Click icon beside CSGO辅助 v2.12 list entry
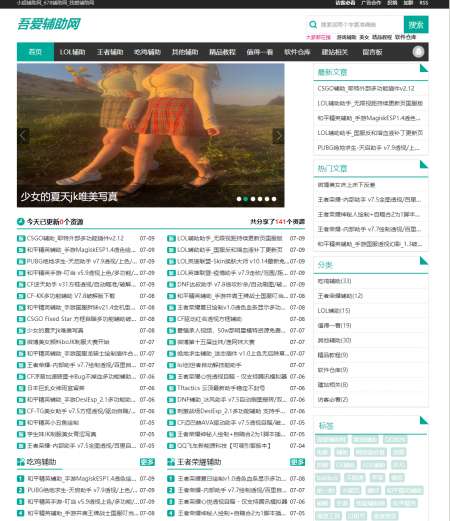Screen dimensions: 450x521 [21, 238]
